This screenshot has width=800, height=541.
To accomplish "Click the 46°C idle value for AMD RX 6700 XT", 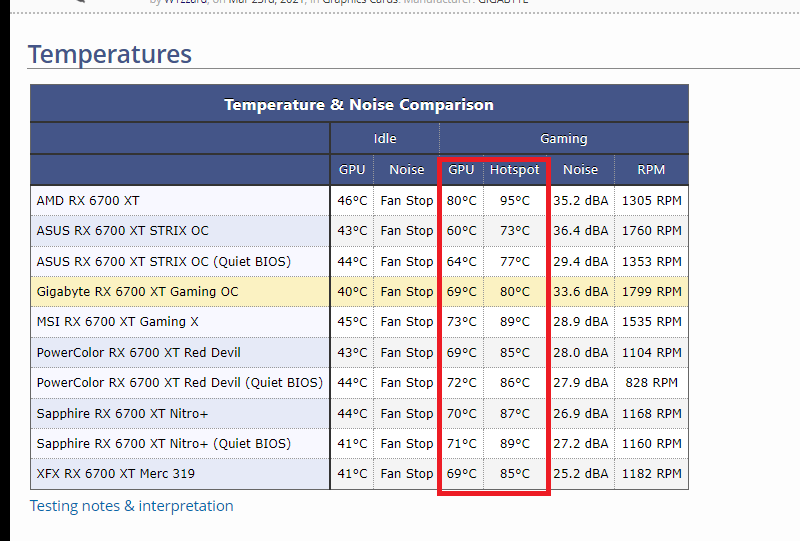I will click(x=352, y=201).
